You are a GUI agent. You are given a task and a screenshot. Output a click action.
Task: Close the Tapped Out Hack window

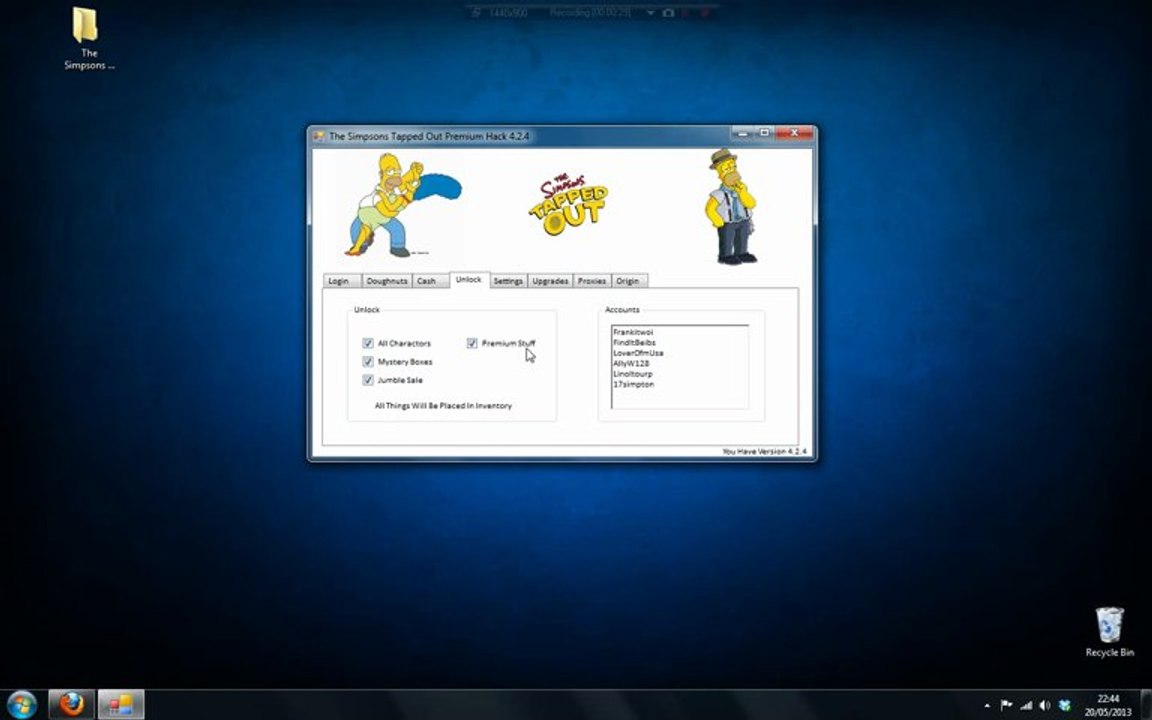[794, 133]
